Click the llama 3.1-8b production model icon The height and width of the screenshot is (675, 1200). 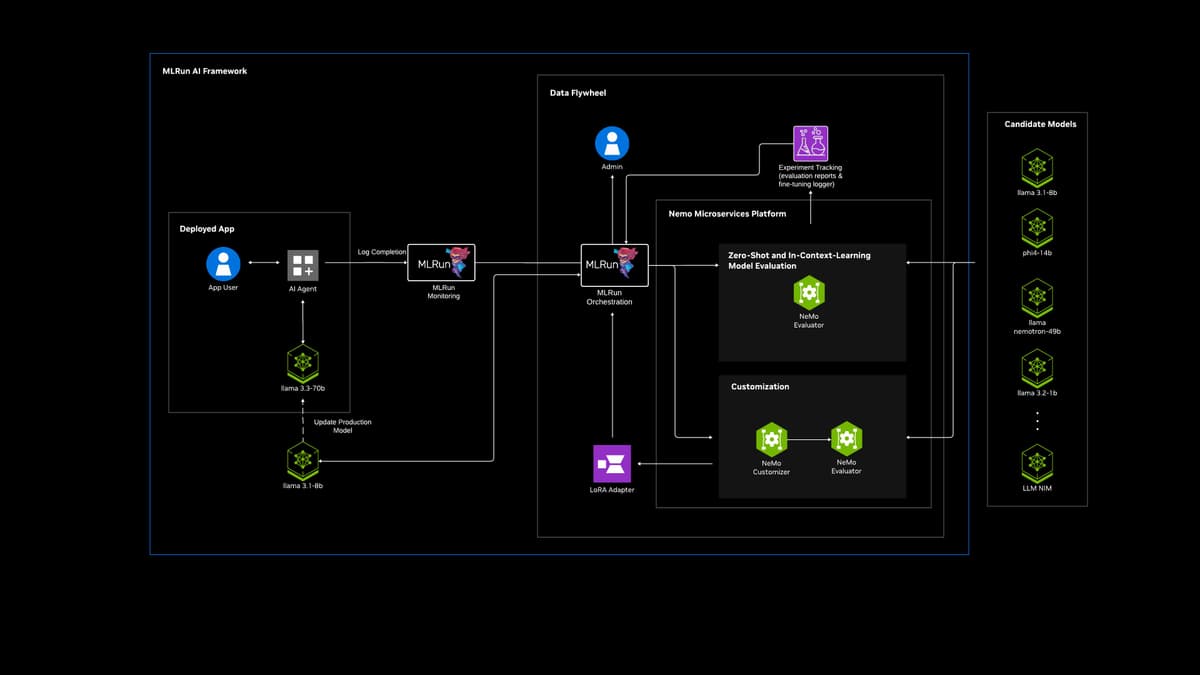coord(303,461)
